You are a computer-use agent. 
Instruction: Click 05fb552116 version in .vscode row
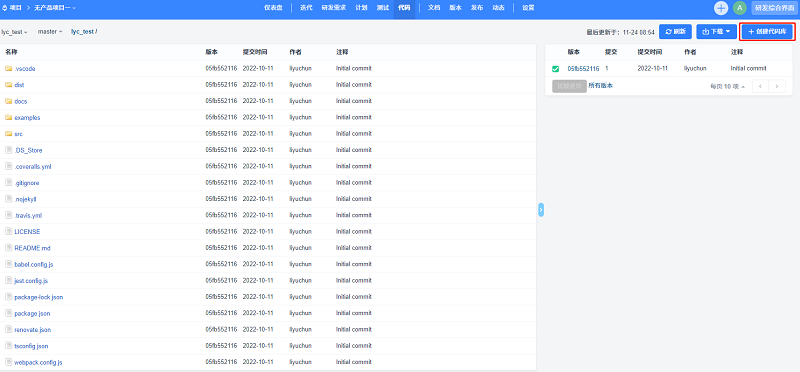[x=221, y=68]
